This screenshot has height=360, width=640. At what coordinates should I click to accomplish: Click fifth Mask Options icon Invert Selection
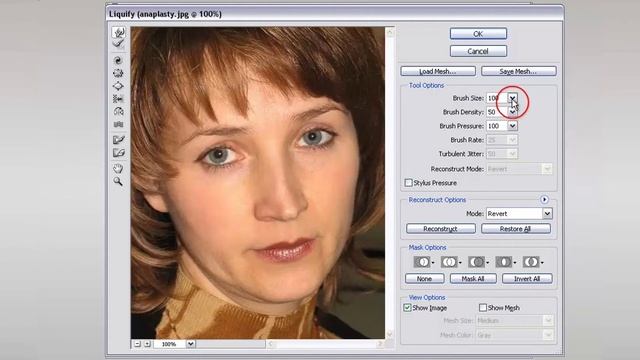pyautogui.click(x=531, y=262)
